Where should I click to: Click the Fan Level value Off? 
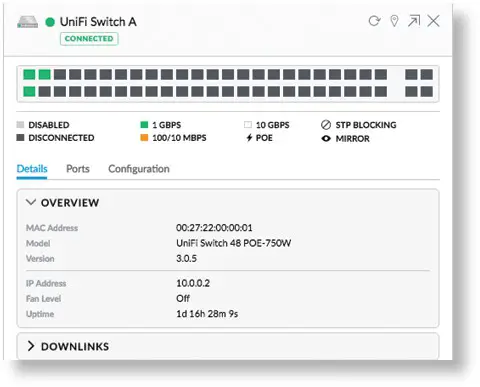183,298
